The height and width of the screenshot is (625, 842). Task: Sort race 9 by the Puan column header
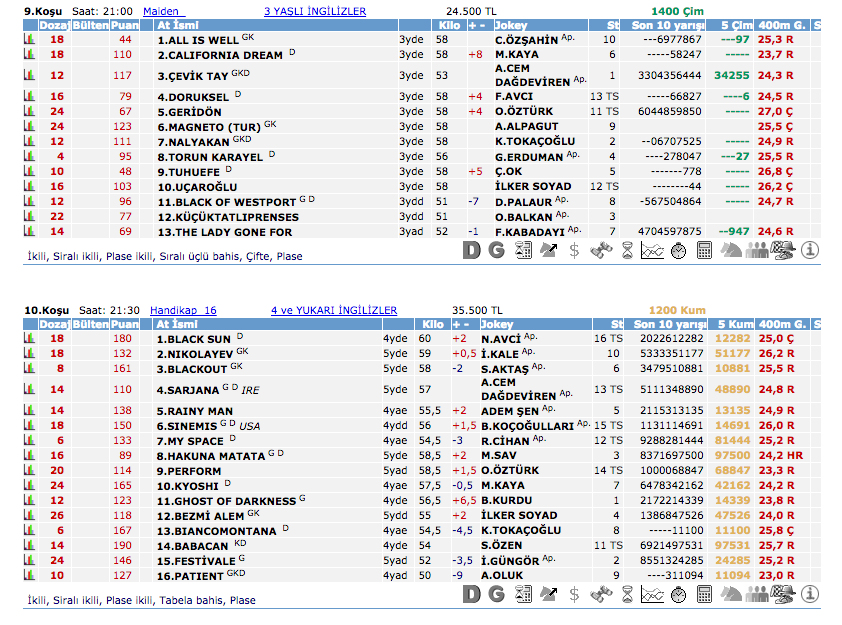[124, 25]
